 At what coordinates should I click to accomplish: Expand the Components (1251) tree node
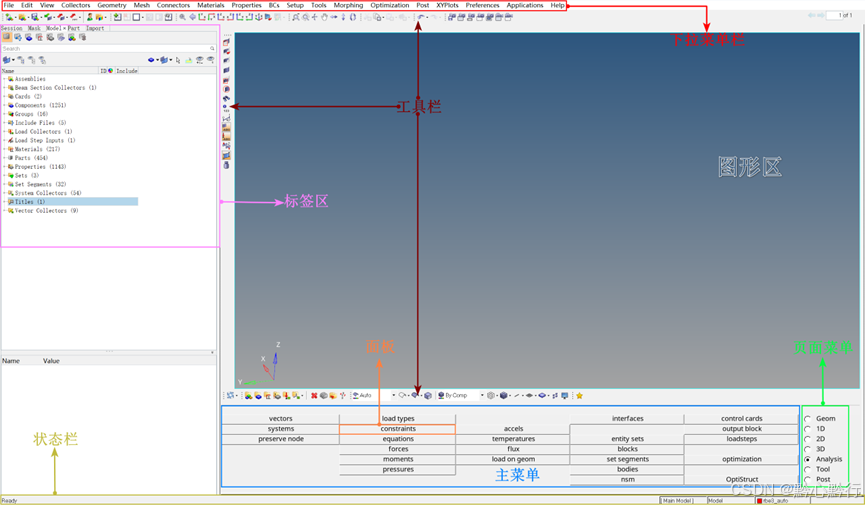coord(4,105)
